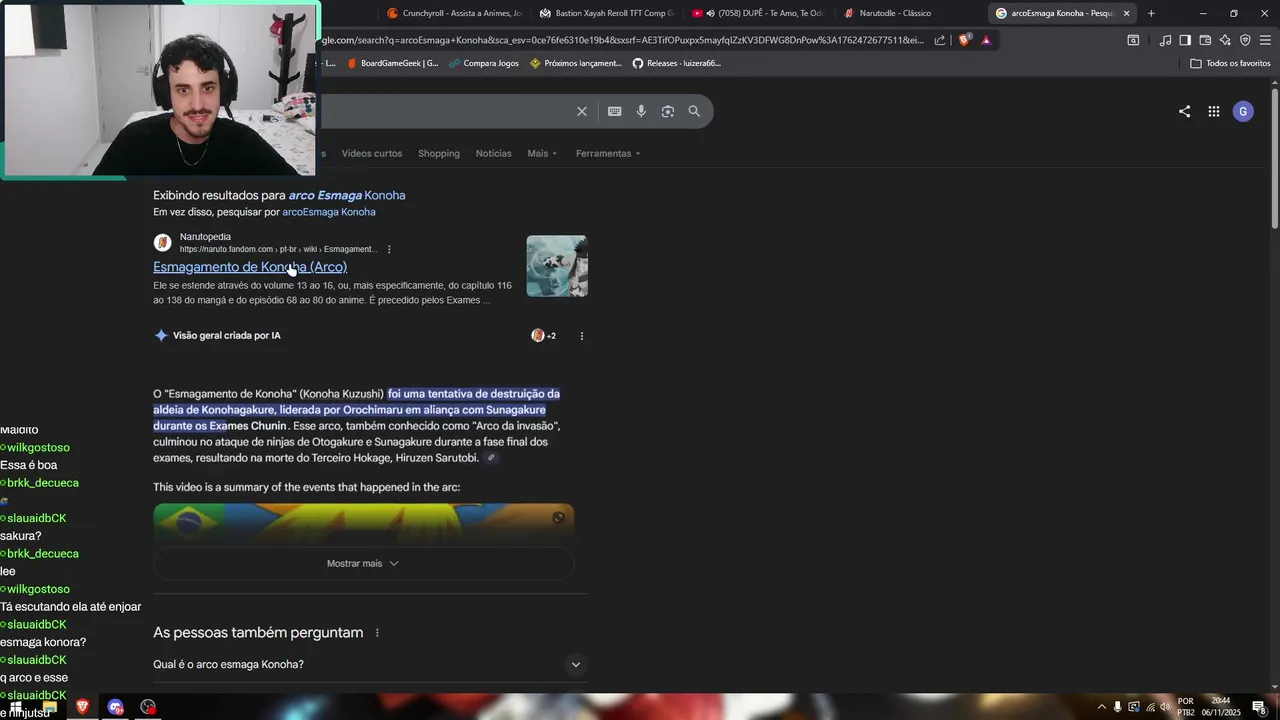Click the Brave Rewards triangle icon
The width and height of the screenshot is (1280, 720).
tap(986, 40)
